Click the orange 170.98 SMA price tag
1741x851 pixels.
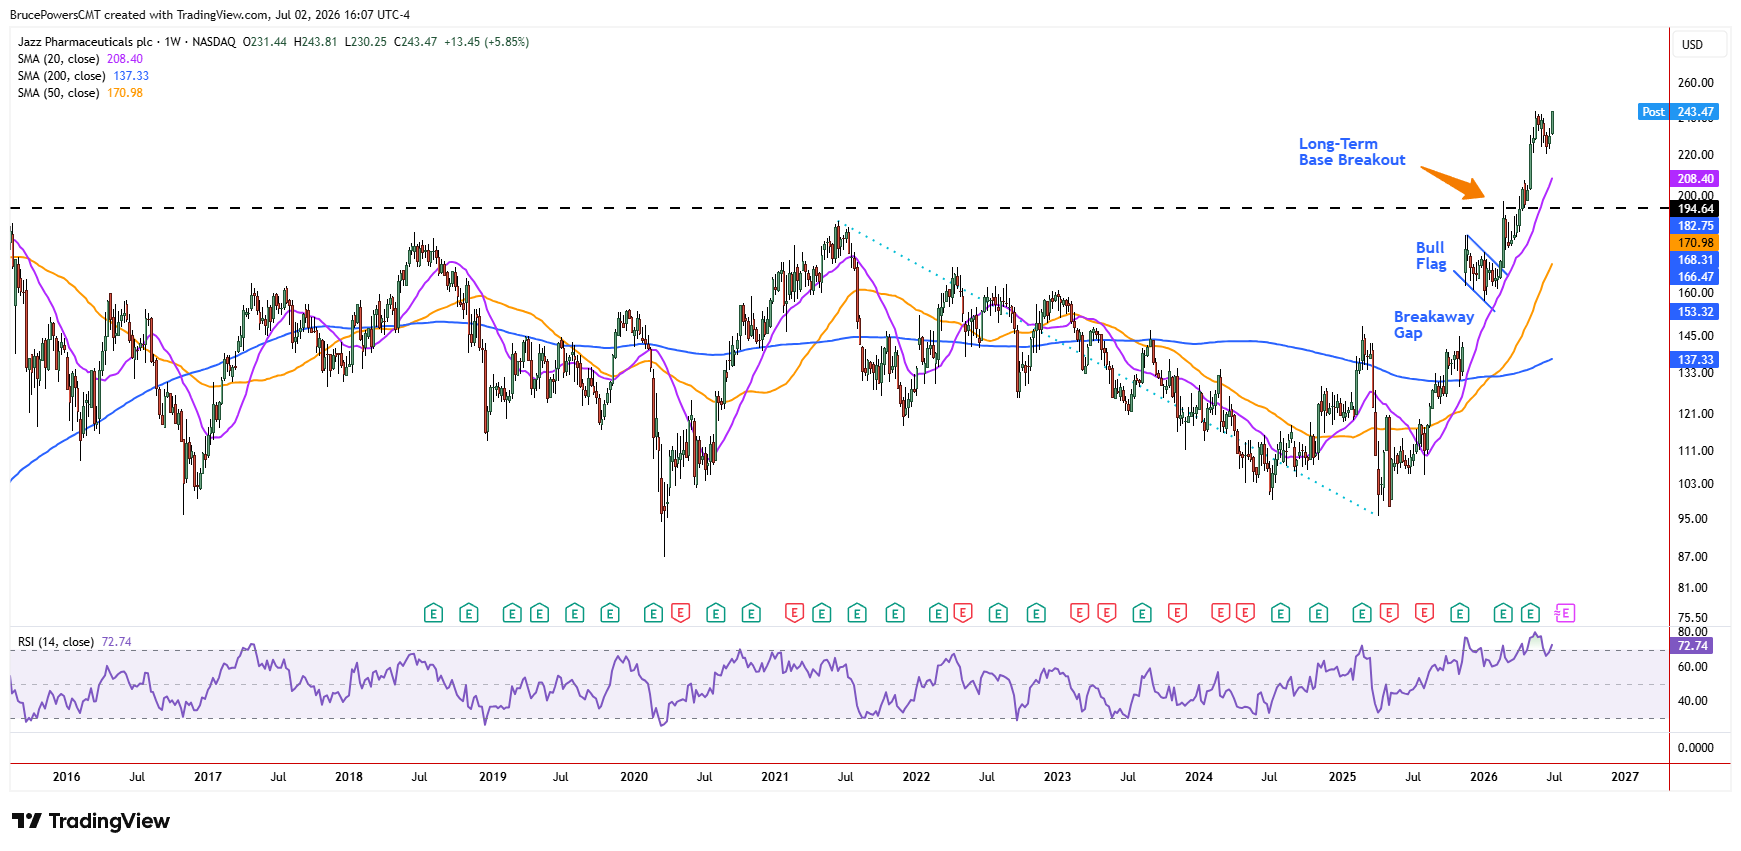(1695, 243)
